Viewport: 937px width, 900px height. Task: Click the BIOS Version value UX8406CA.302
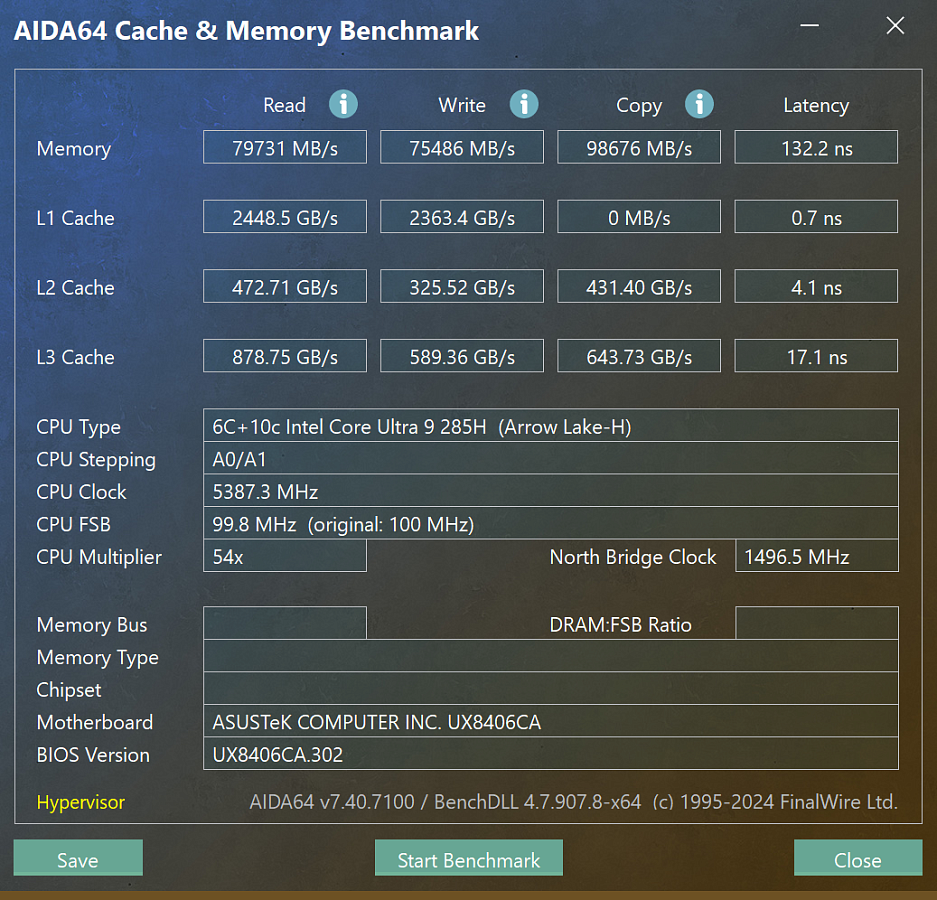[551, 754]
